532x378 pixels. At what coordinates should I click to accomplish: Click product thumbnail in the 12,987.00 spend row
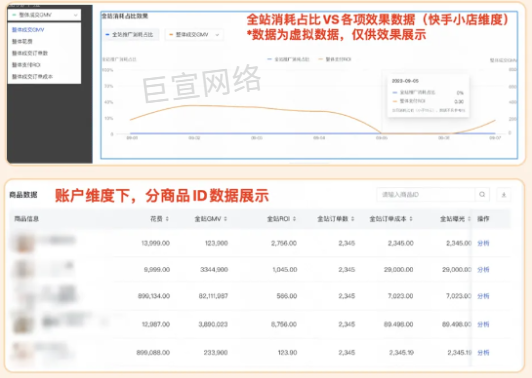[23, 324]
